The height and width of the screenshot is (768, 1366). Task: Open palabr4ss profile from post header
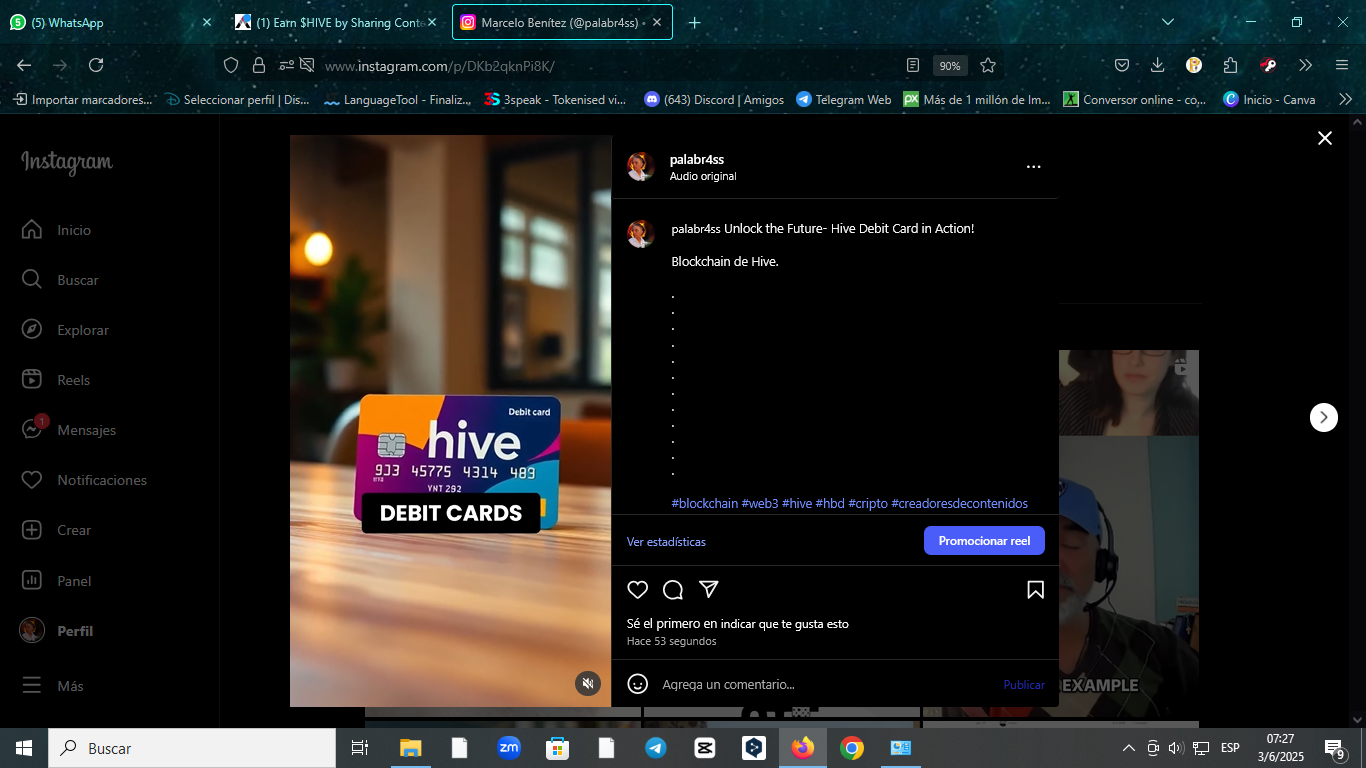point(697,159)
